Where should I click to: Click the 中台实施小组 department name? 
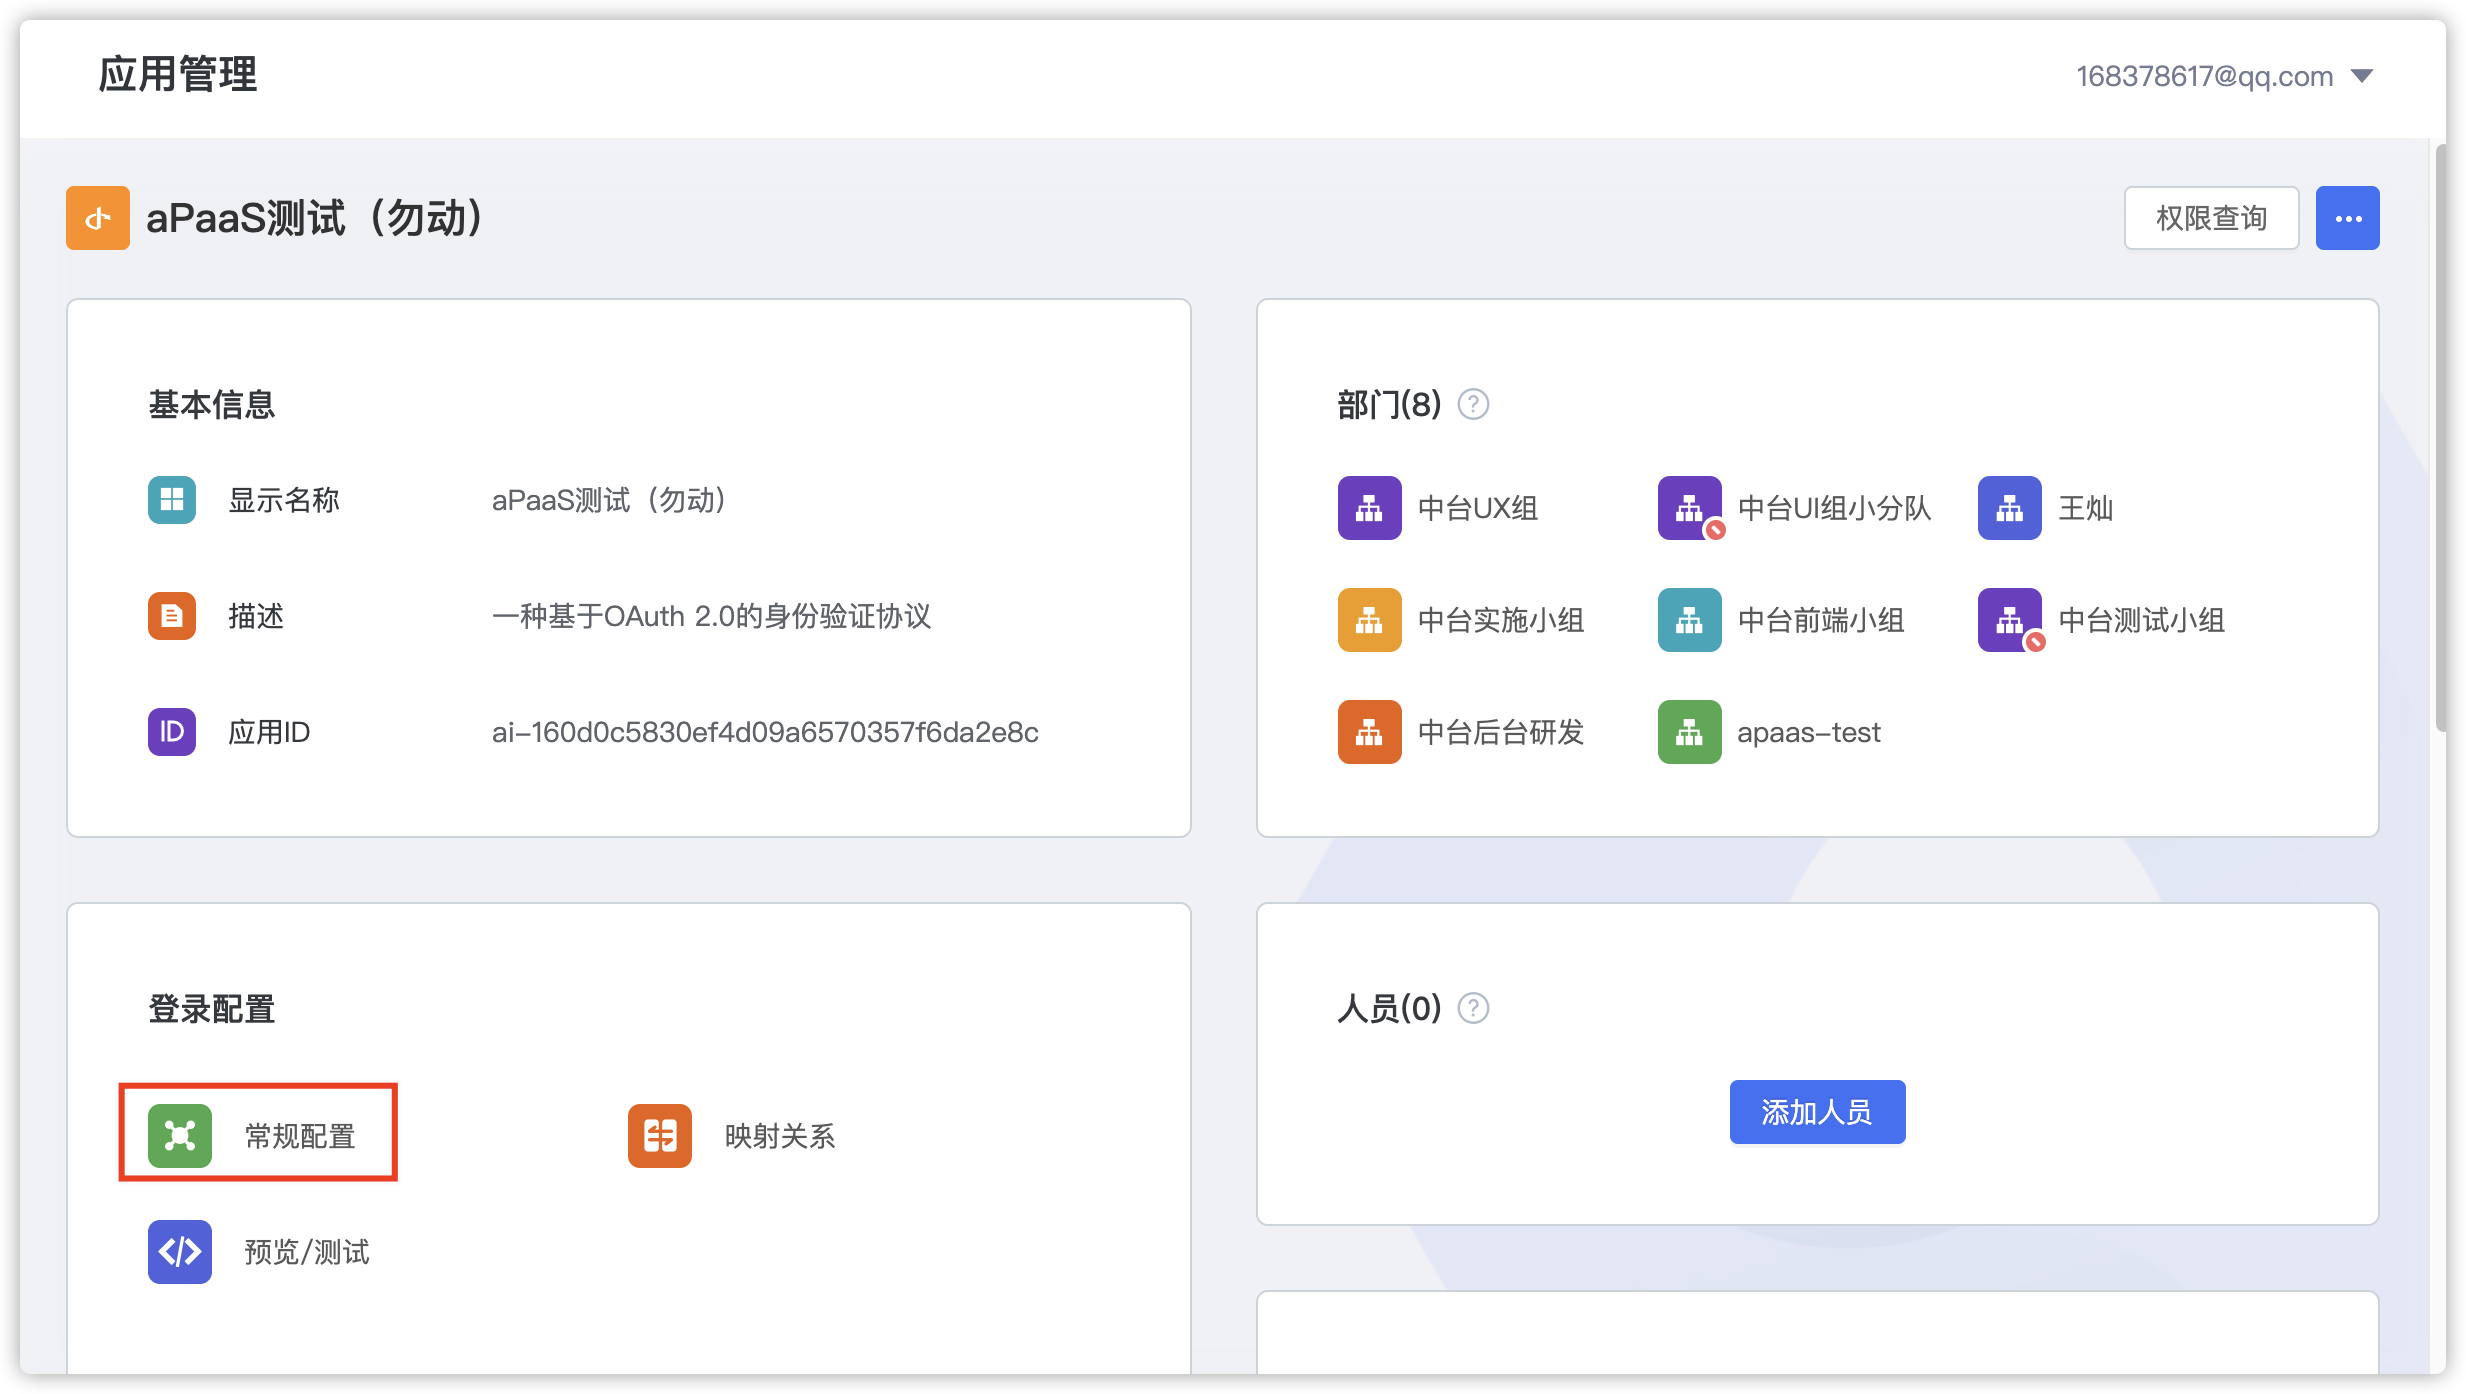point(1501,620)
